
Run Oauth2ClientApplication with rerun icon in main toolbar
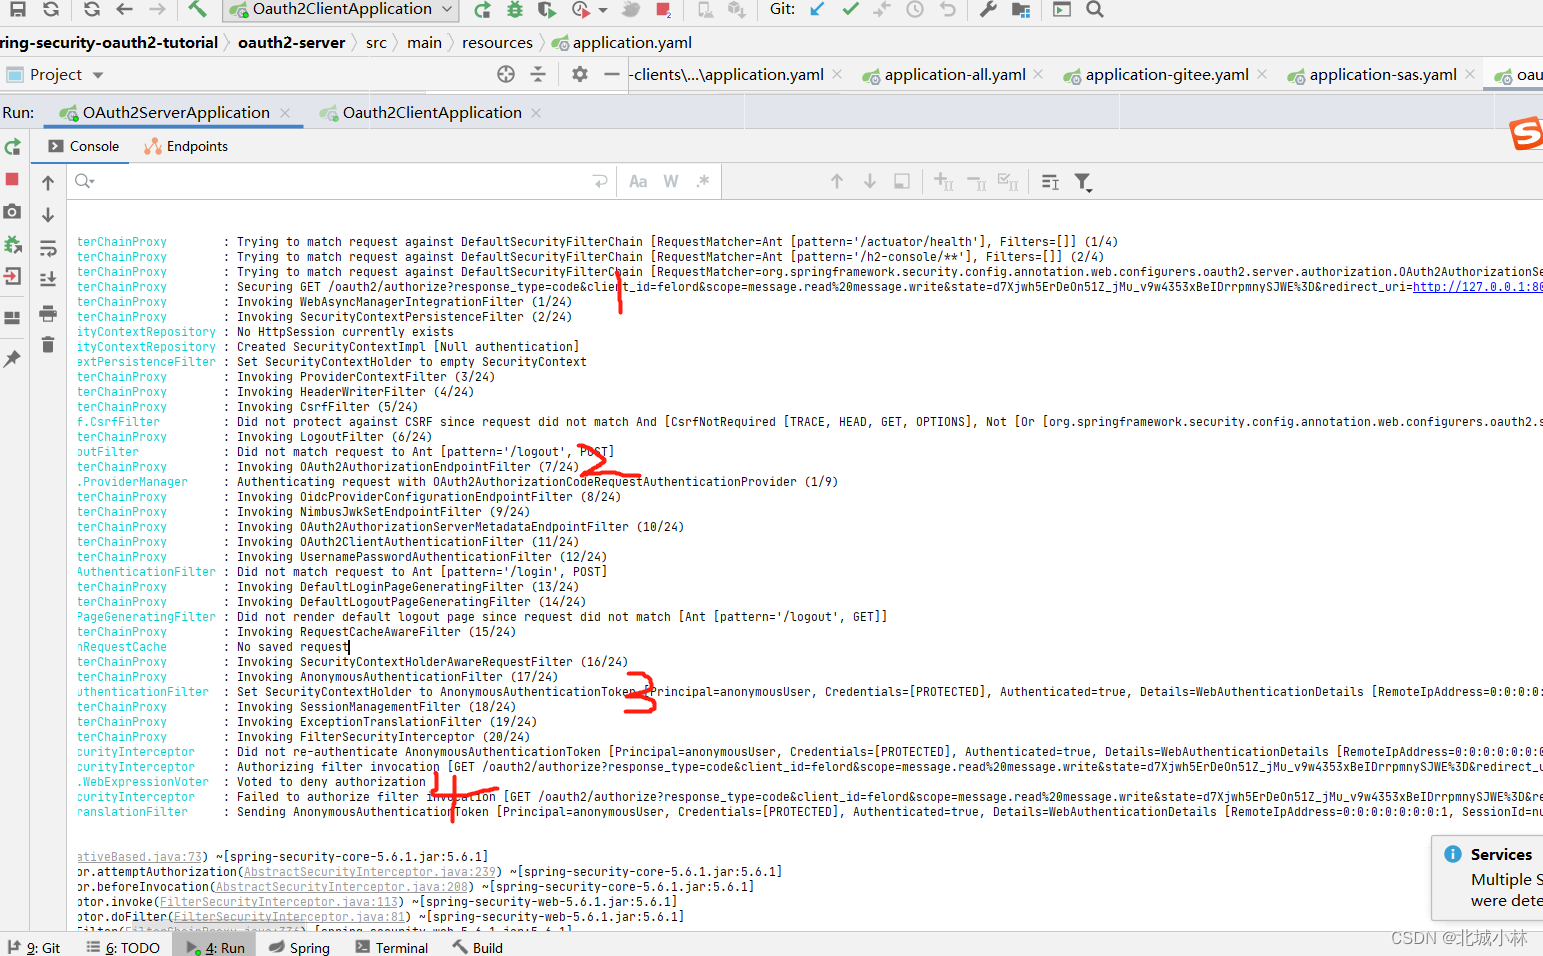point(482,9)
